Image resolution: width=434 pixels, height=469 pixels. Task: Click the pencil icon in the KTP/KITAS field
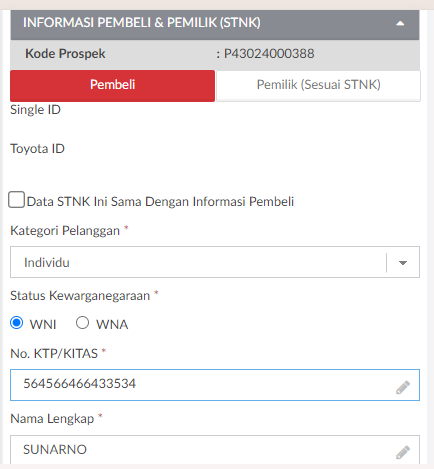tap(403, 387)
